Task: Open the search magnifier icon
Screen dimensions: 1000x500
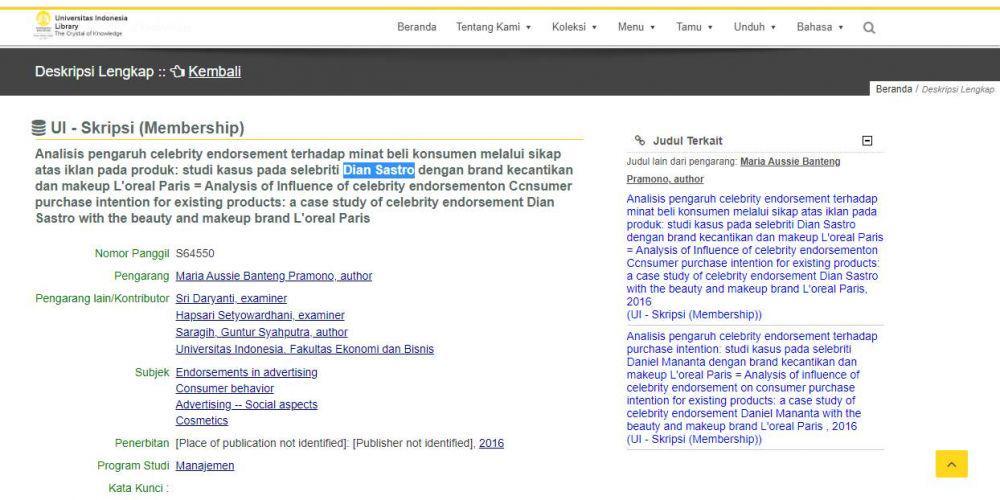Action: [869, 28]
